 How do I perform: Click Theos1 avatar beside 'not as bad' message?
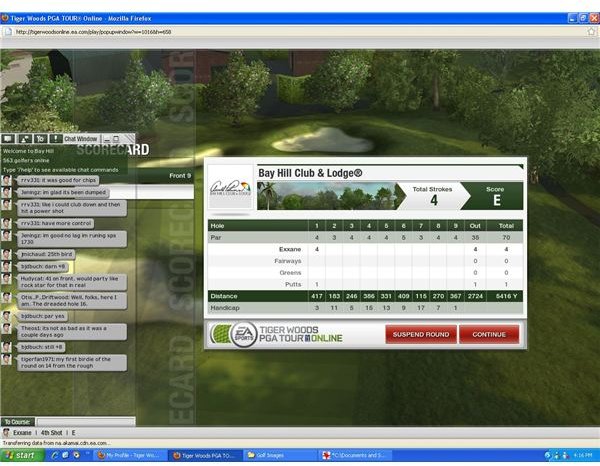point(7,329)
